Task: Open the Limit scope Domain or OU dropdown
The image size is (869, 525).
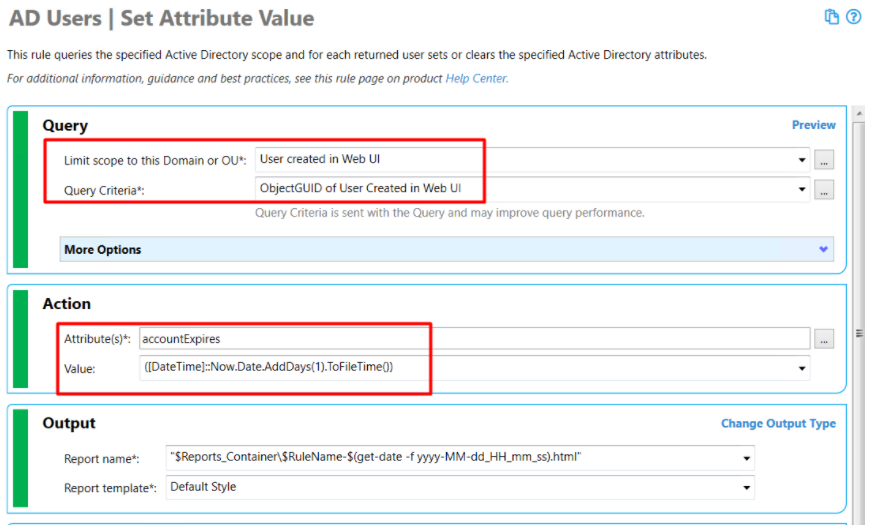Action: [801, 160]
